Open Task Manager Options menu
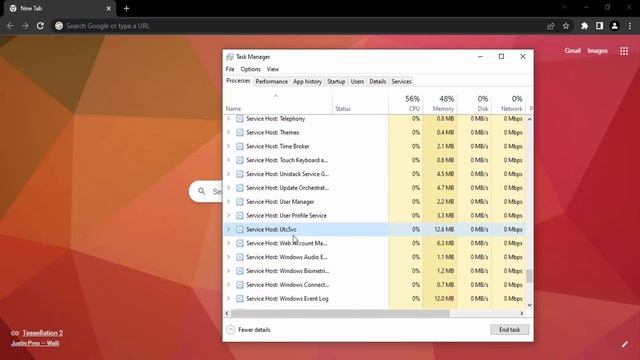Screen dimensions: 640x360 [x=250, y=69]
